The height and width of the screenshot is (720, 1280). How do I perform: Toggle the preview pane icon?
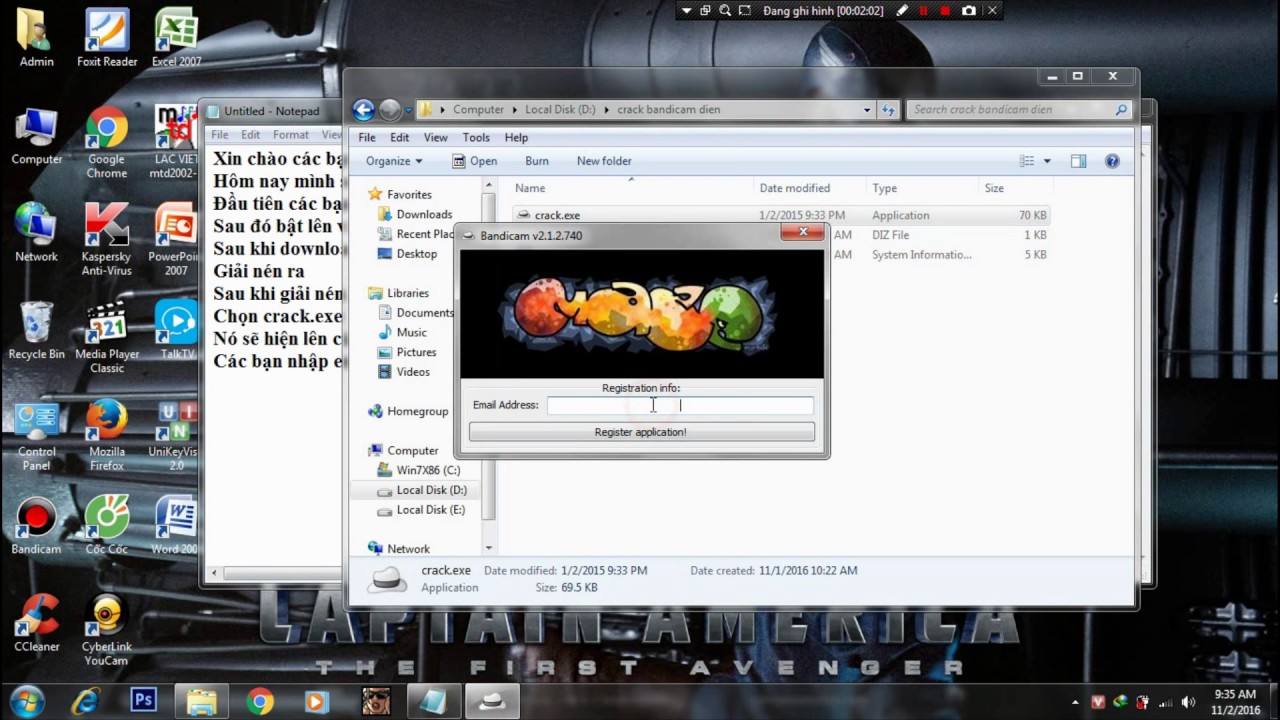tap(1078, 161)
